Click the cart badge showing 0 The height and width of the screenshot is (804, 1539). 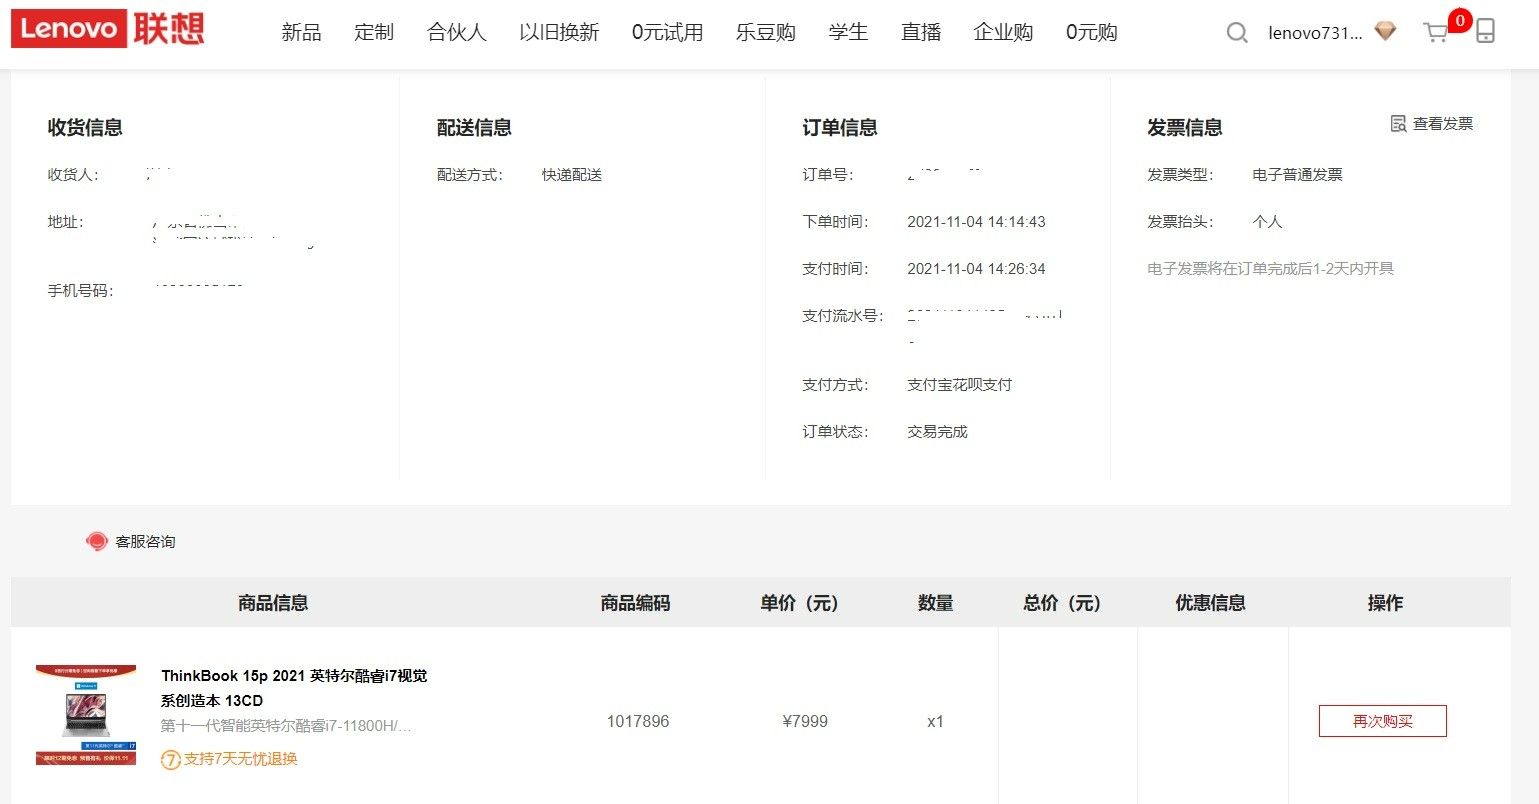(1460, 20)
